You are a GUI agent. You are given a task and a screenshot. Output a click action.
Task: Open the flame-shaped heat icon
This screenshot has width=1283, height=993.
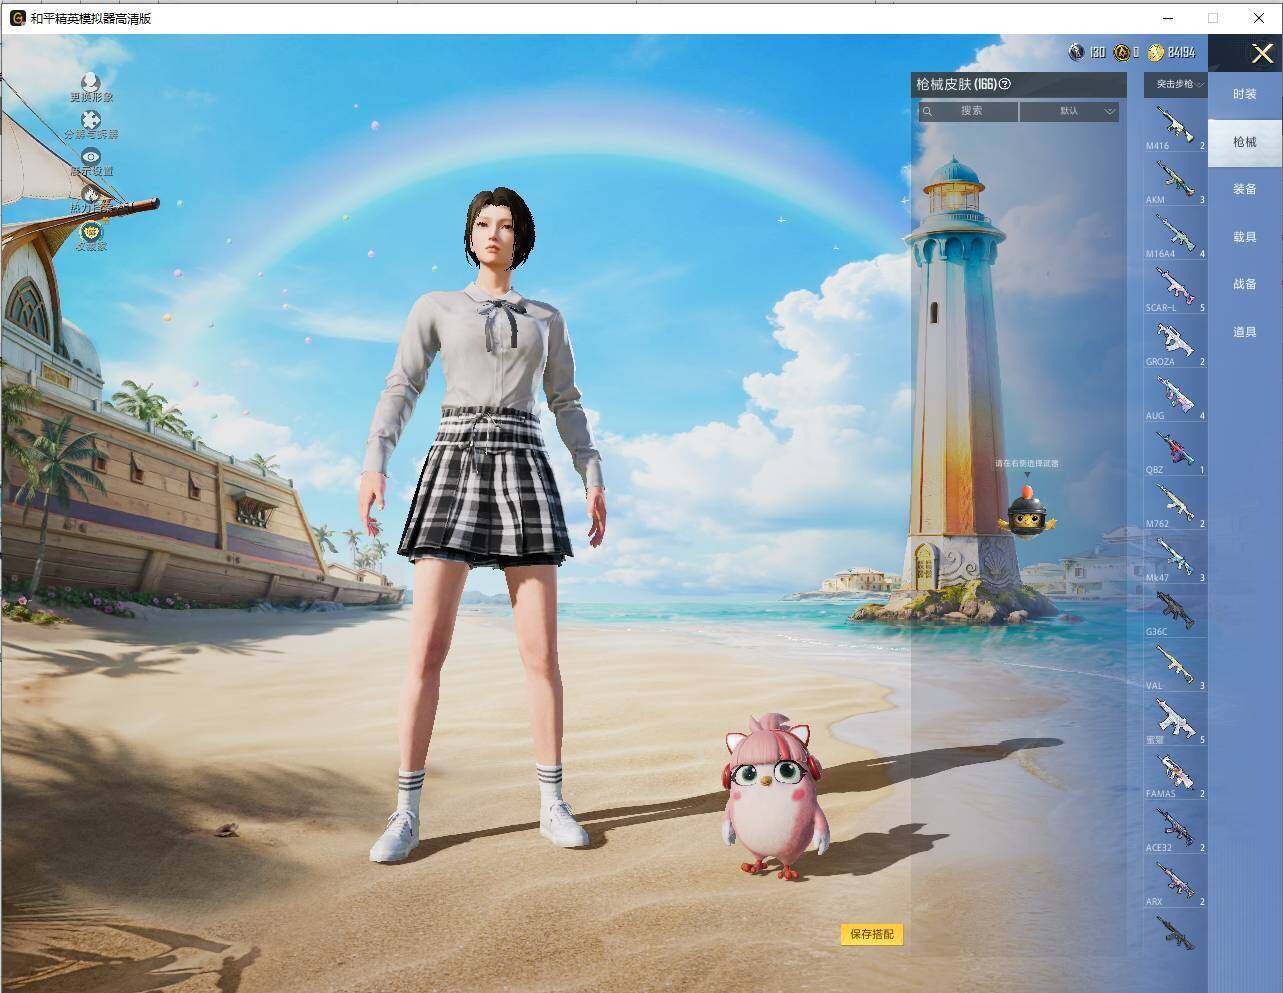click(x=91, y=193)
